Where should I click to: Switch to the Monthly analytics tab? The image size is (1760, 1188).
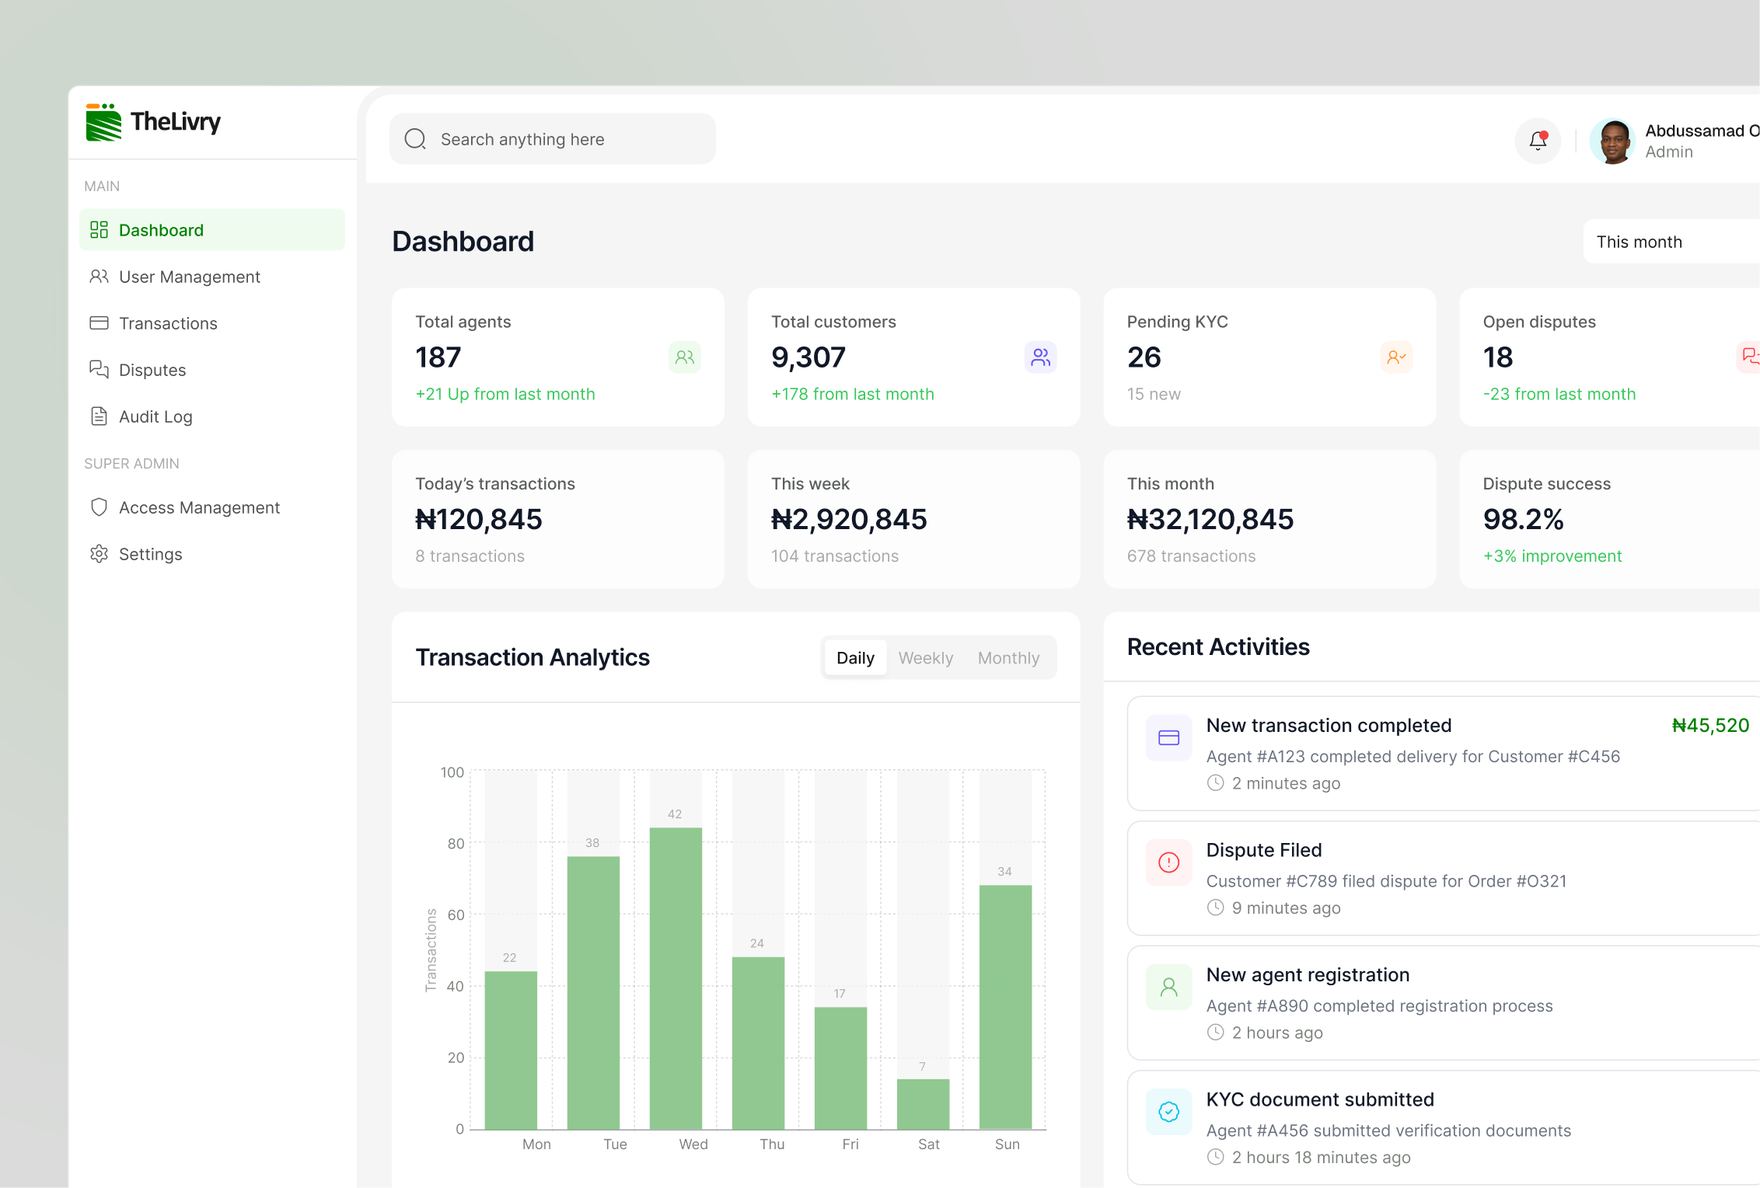1009,658
